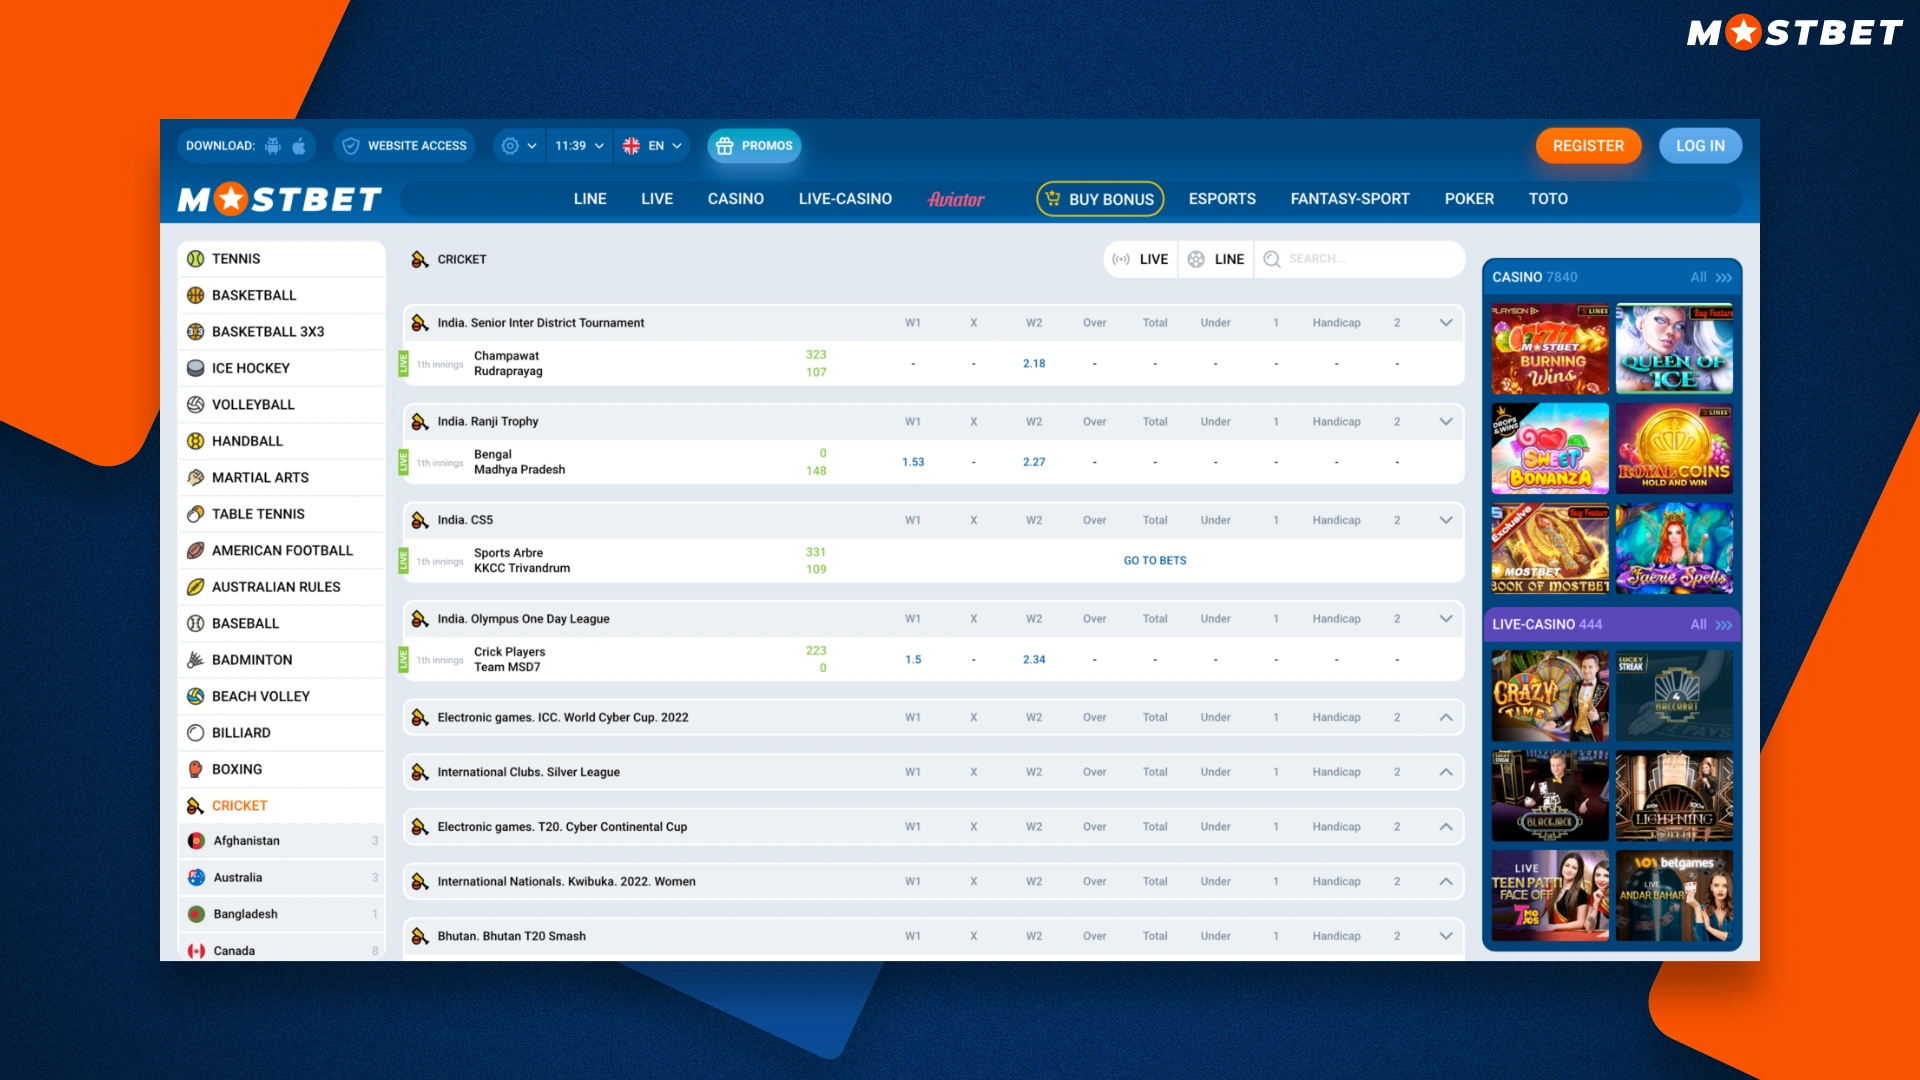Click the Afghanistan flag icon
Screen dimensions: 1920x1080
coord(197,841)
